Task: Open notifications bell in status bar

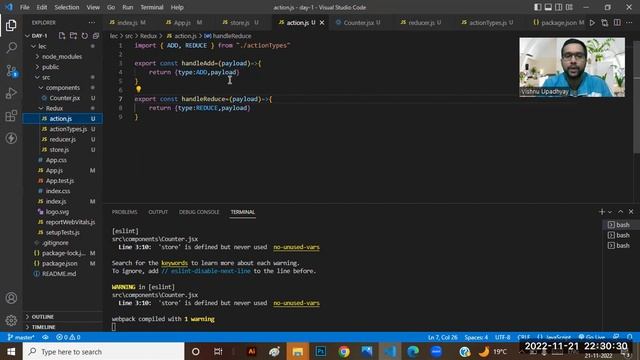Action: (630, 338)
